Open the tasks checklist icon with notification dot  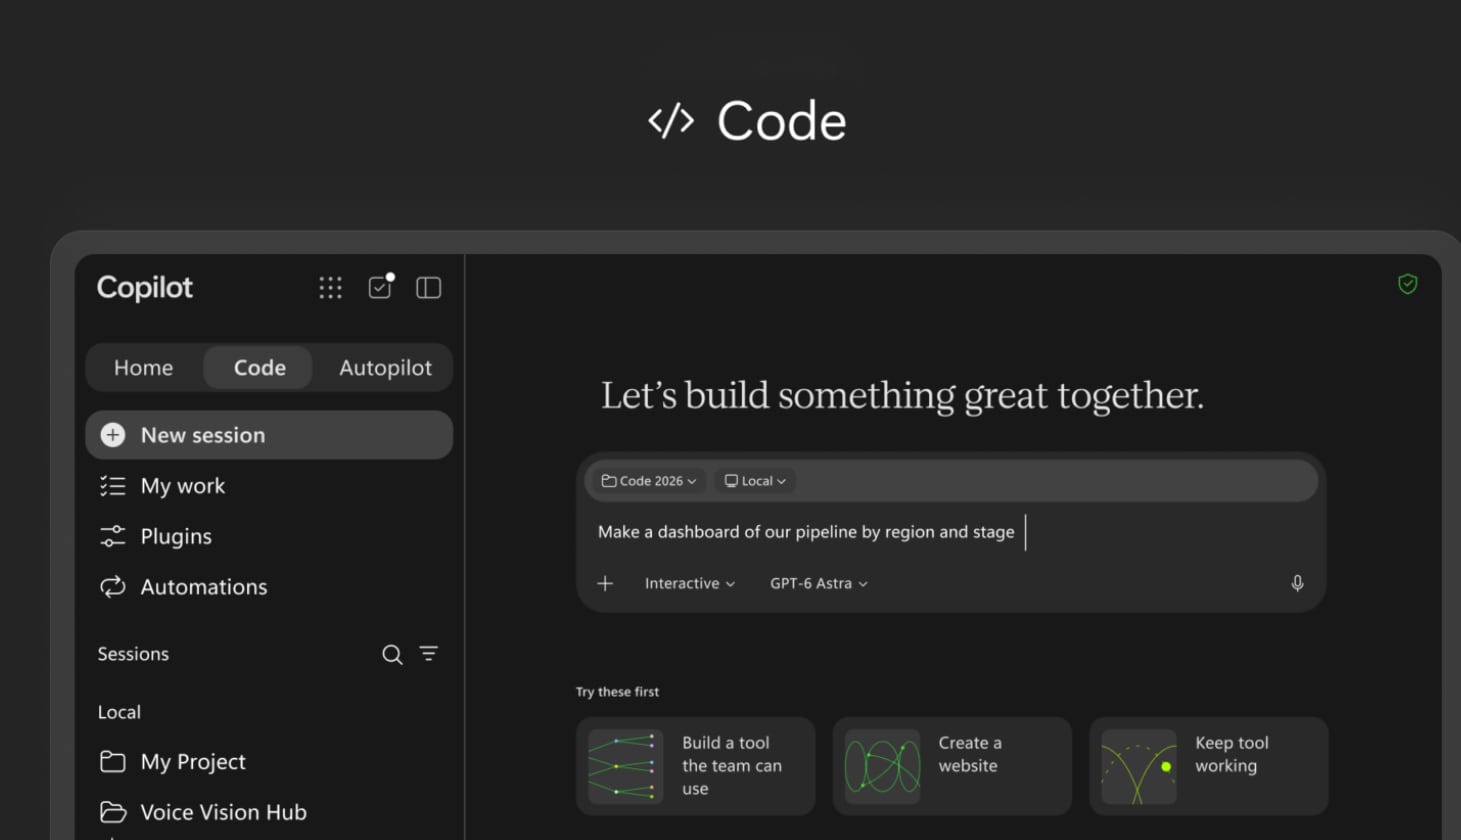(x=381, y=286)
